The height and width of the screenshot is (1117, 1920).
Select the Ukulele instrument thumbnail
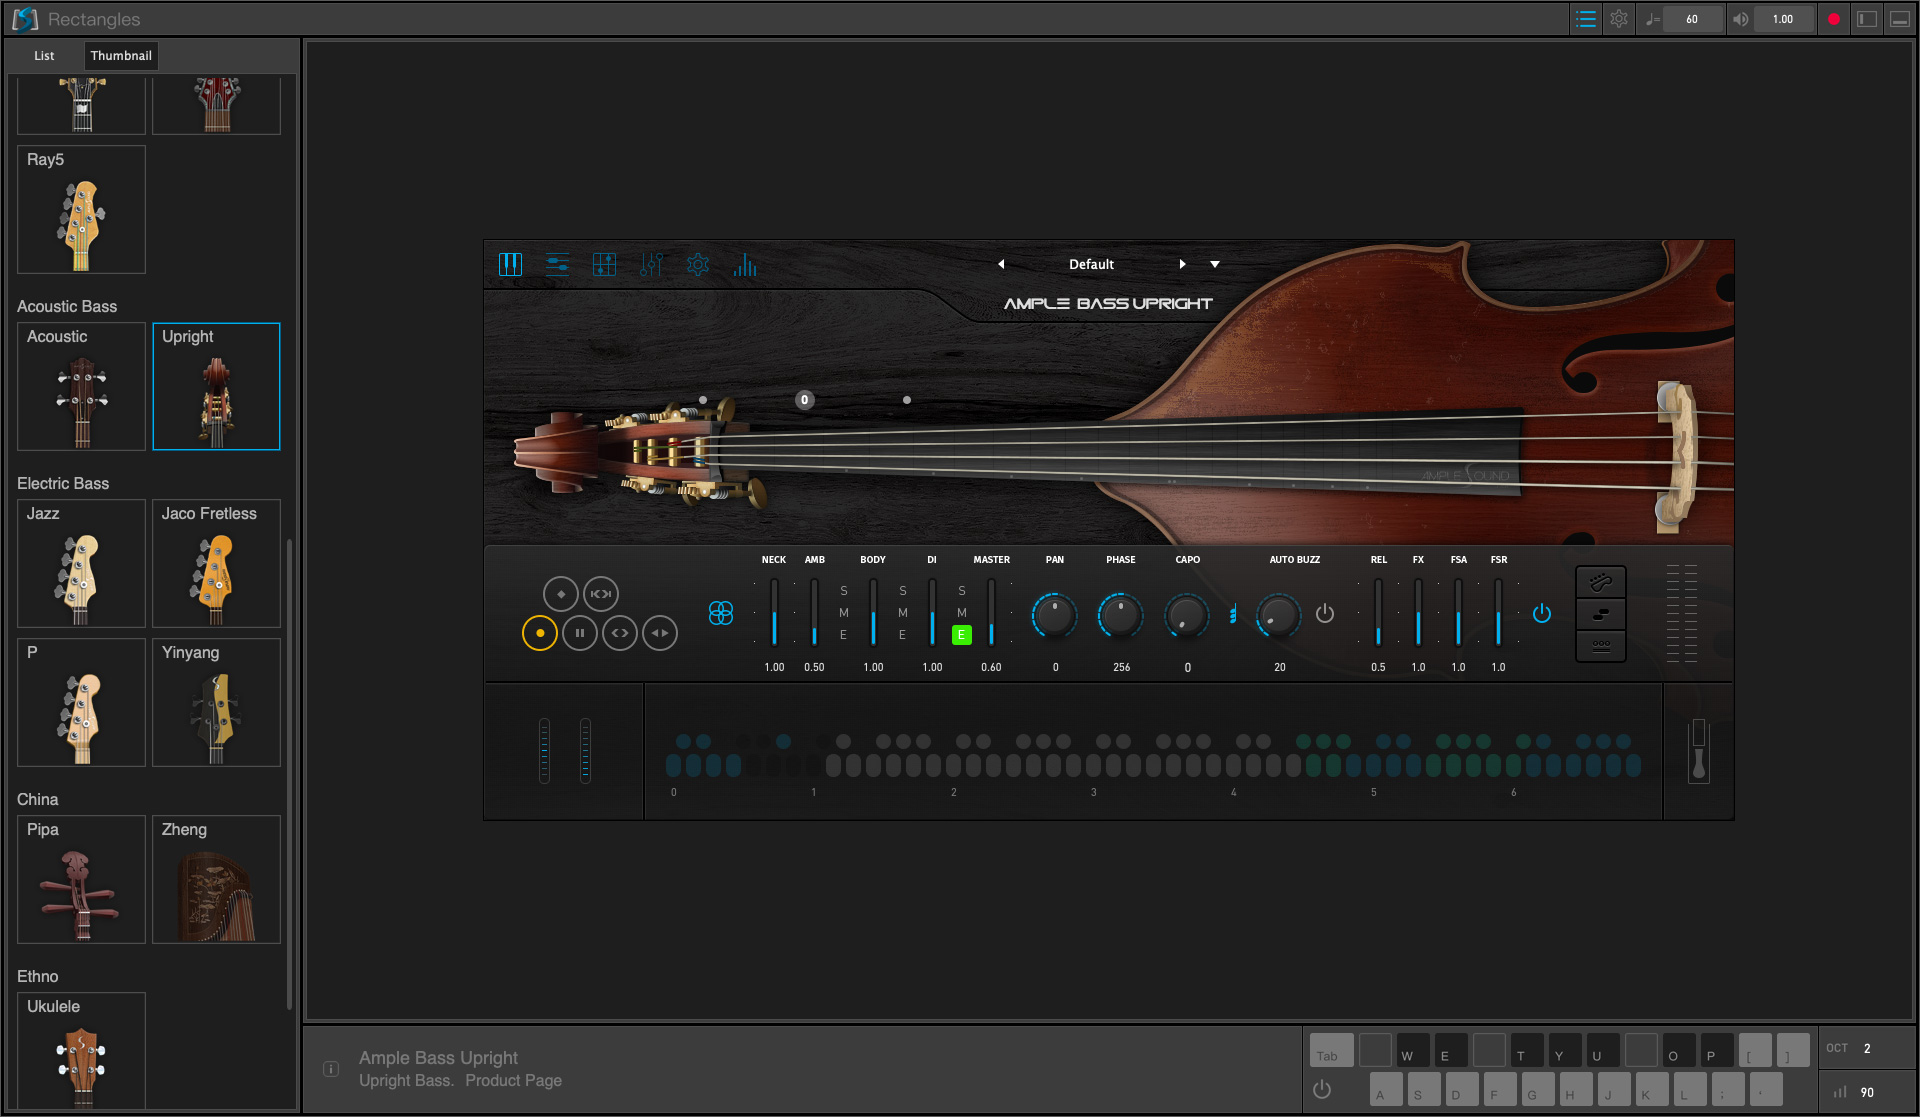[81, 1050]
